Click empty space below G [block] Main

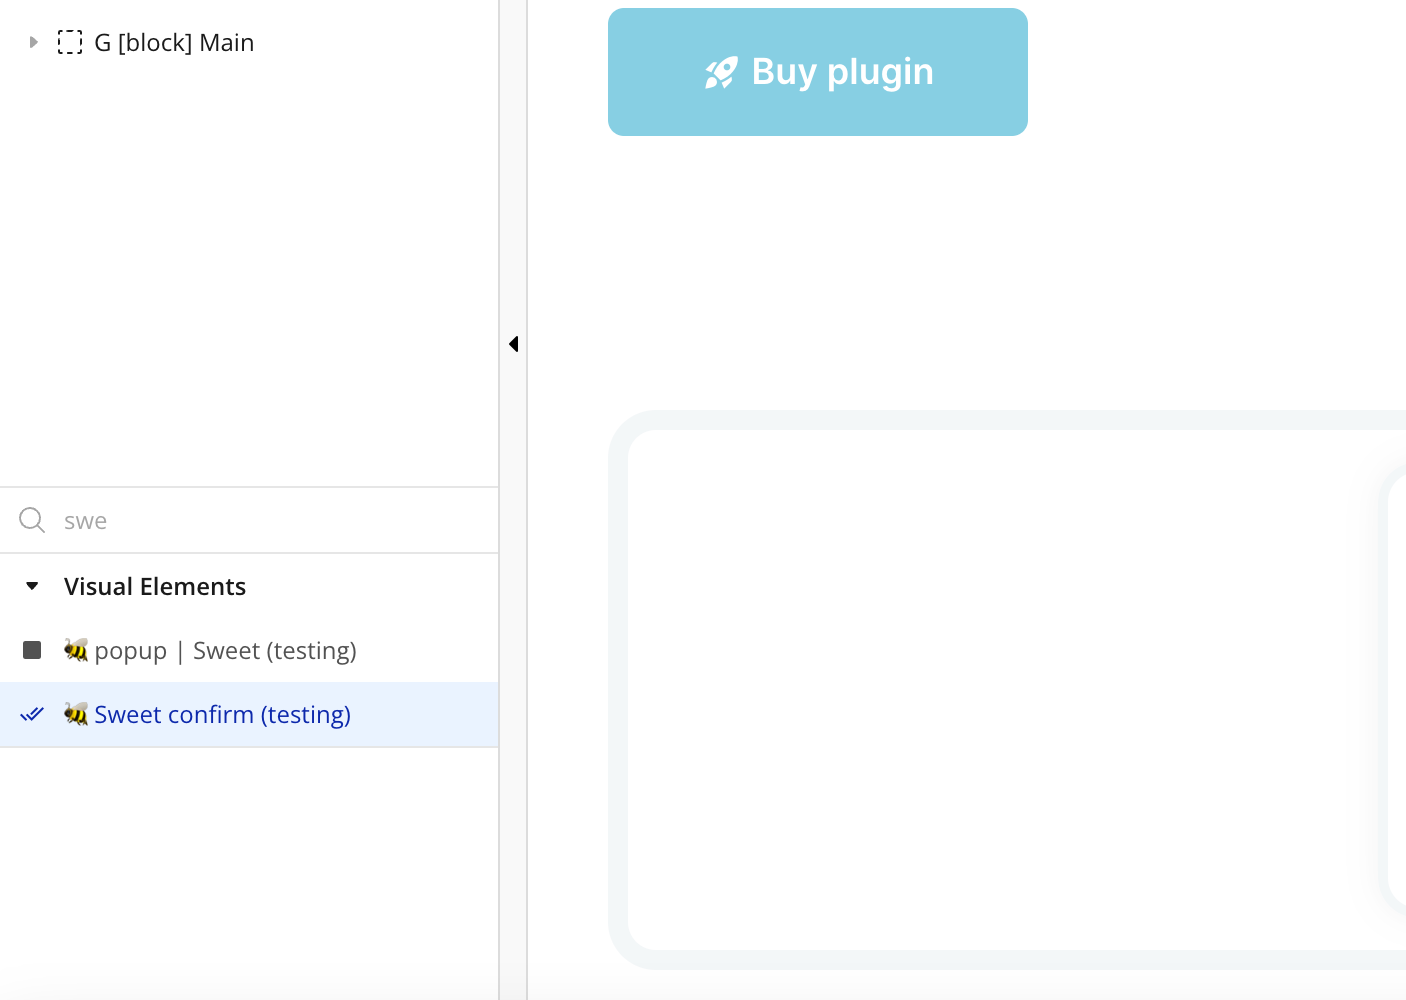point(249,270)
